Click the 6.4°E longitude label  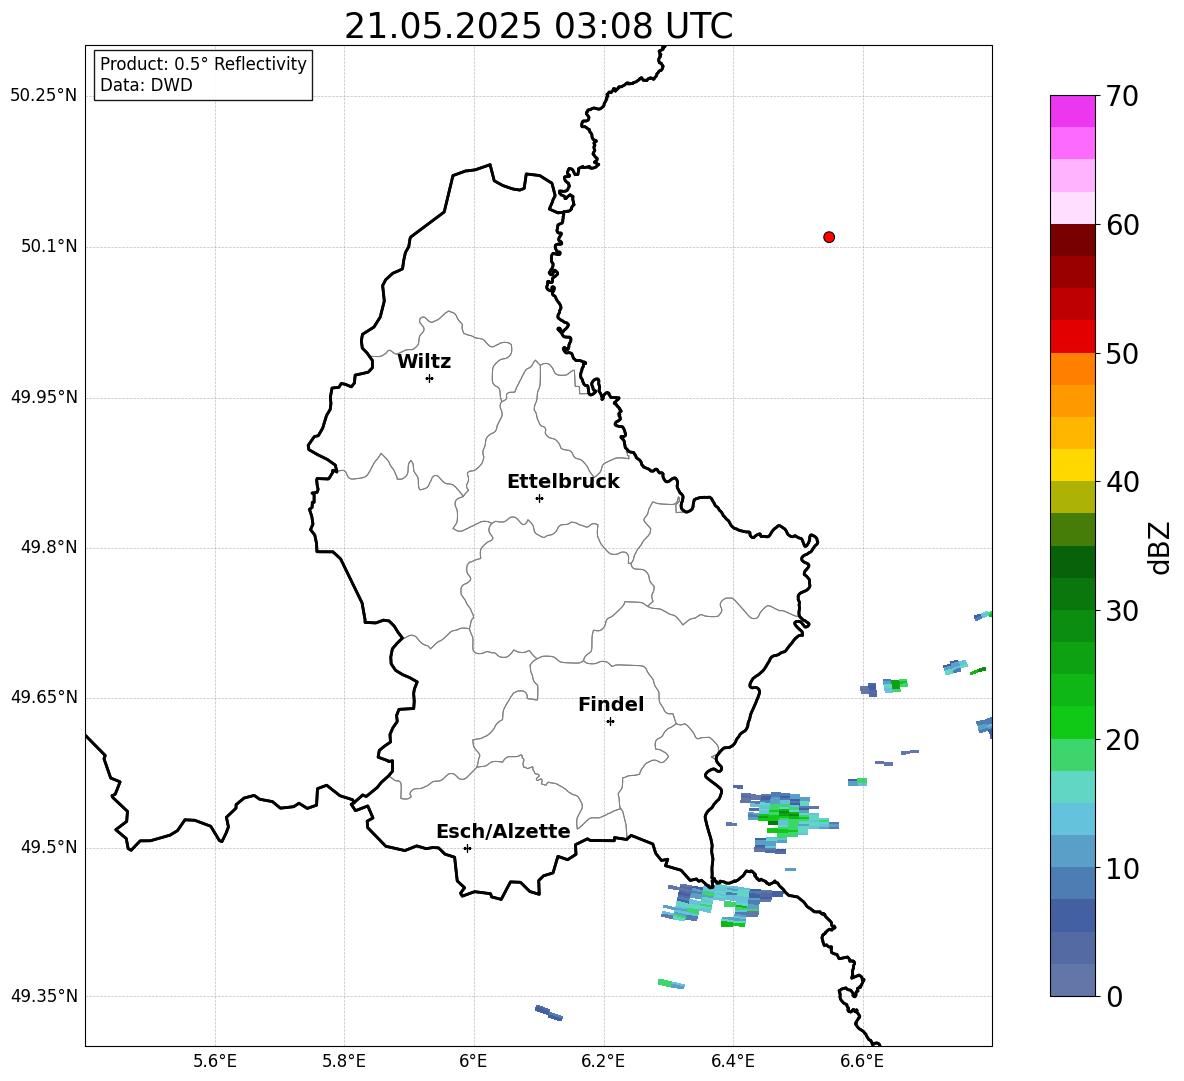click(732, 1061)
